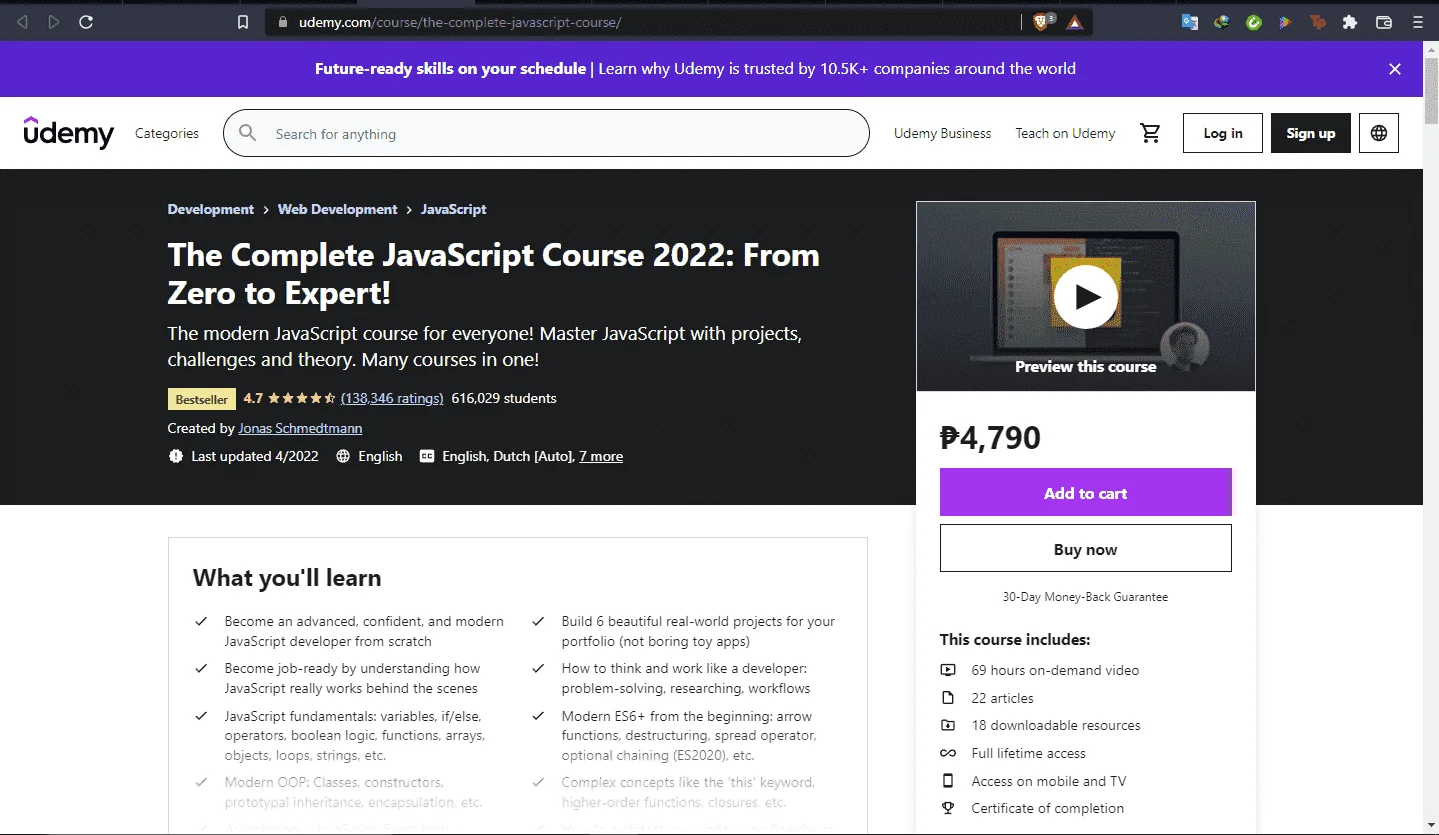Click the globe-arrows extension icon

coord(1222,22)
